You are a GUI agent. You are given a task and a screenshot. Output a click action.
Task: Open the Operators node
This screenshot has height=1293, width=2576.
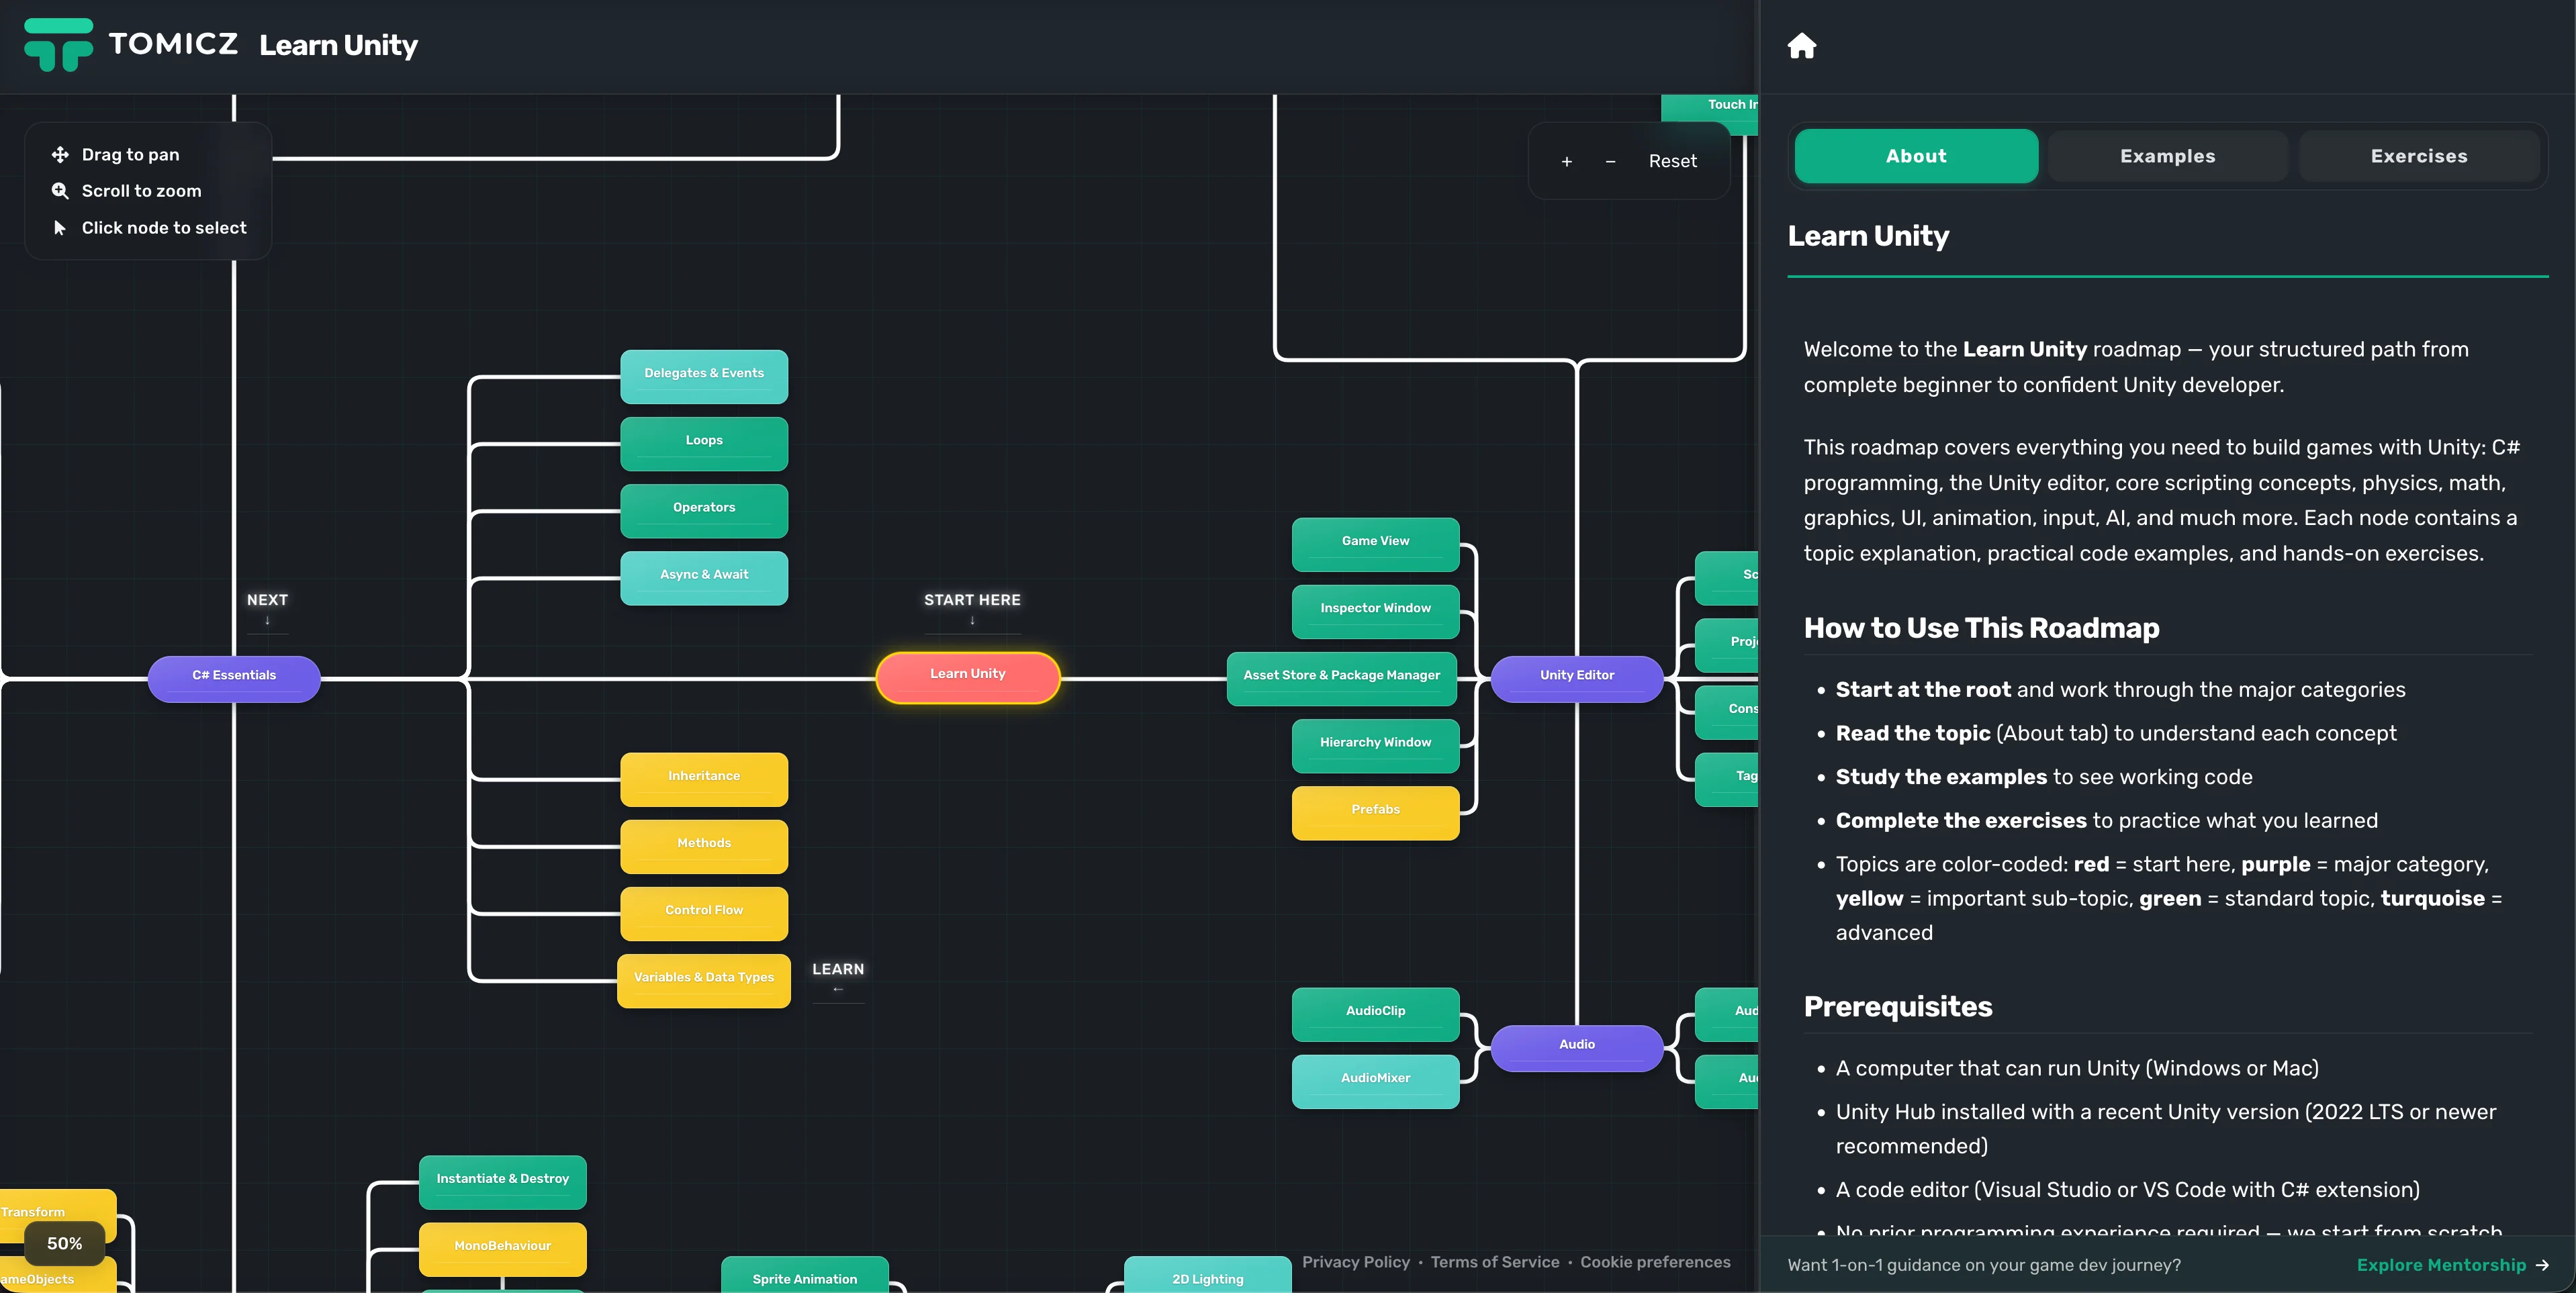coord(704,510)
